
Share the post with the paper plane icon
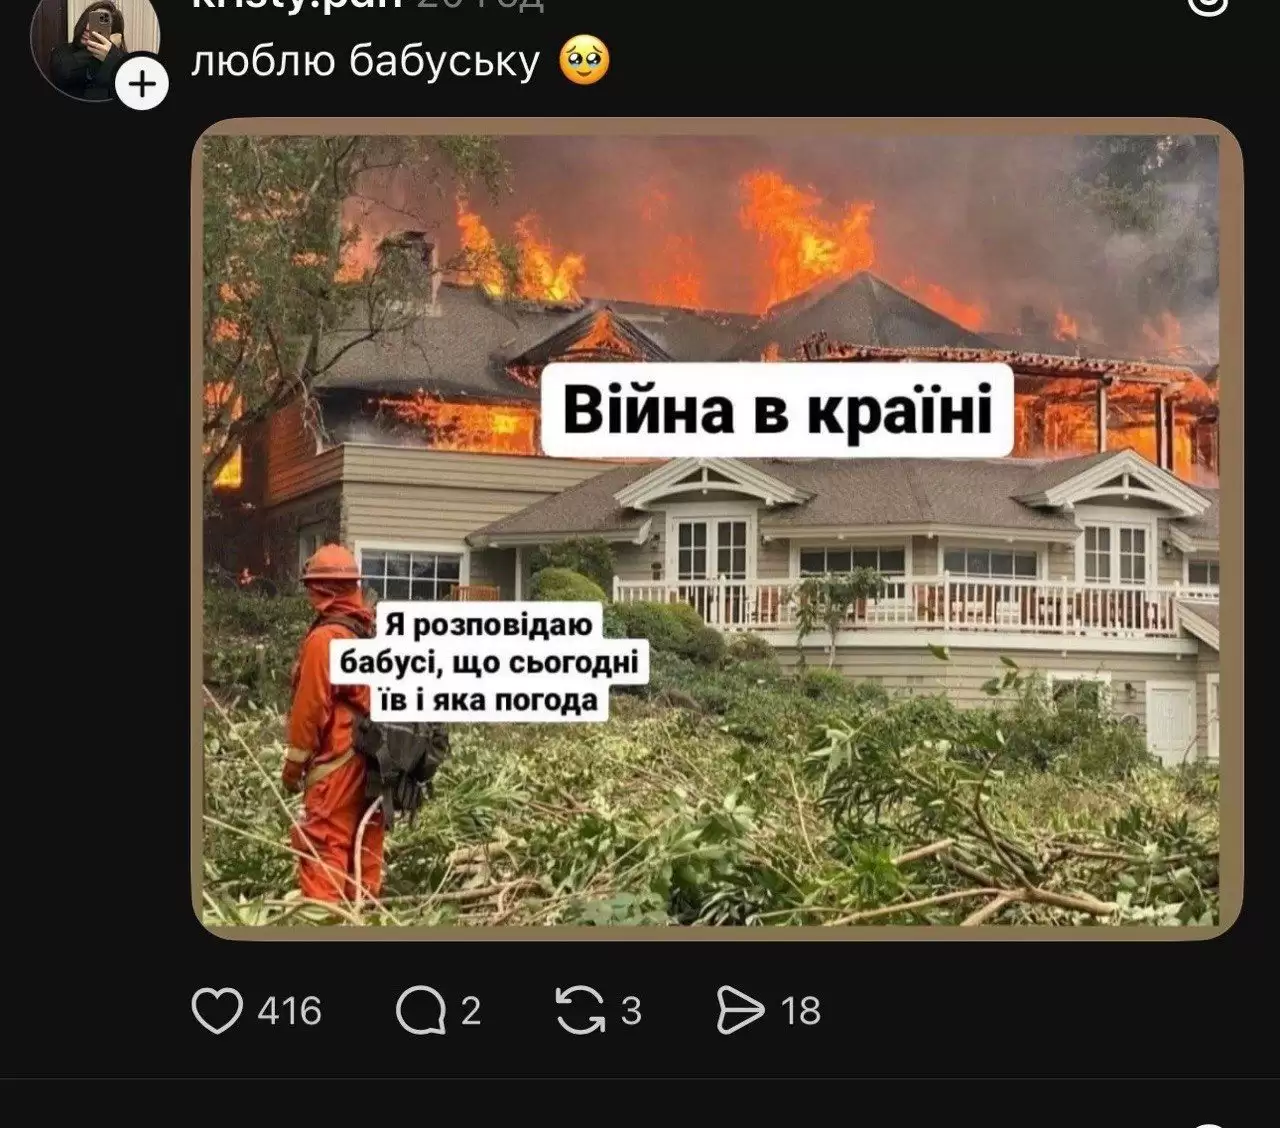[740, 1010]
